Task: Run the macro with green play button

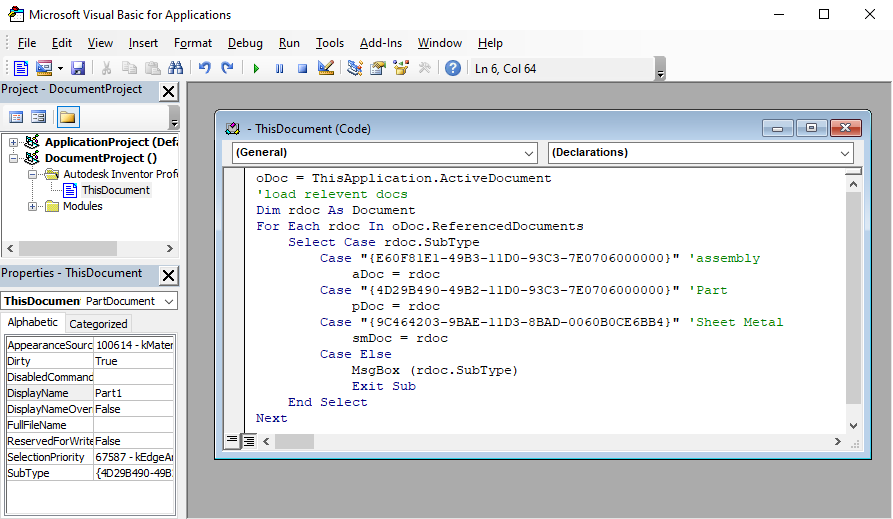Action: coord(256,68)
